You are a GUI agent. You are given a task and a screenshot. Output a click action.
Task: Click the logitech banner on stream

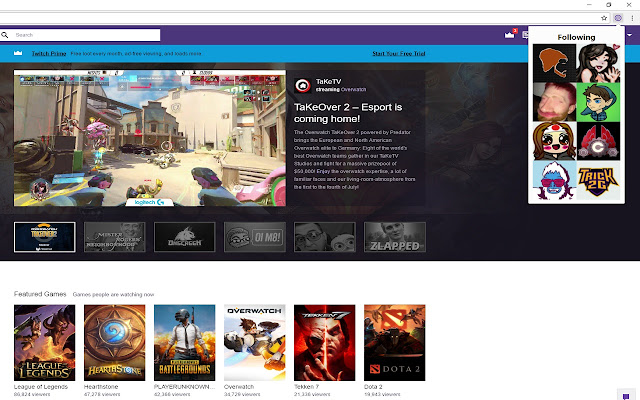pyautogui.click(x=150, y=202)
